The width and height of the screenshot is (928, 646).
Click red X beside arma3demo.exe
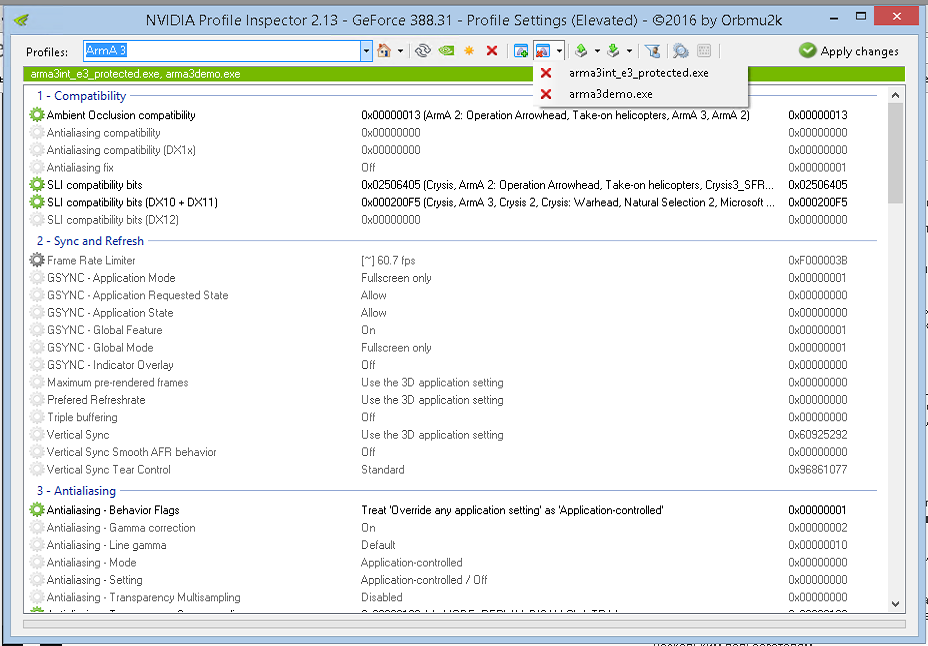coord(546,94)
